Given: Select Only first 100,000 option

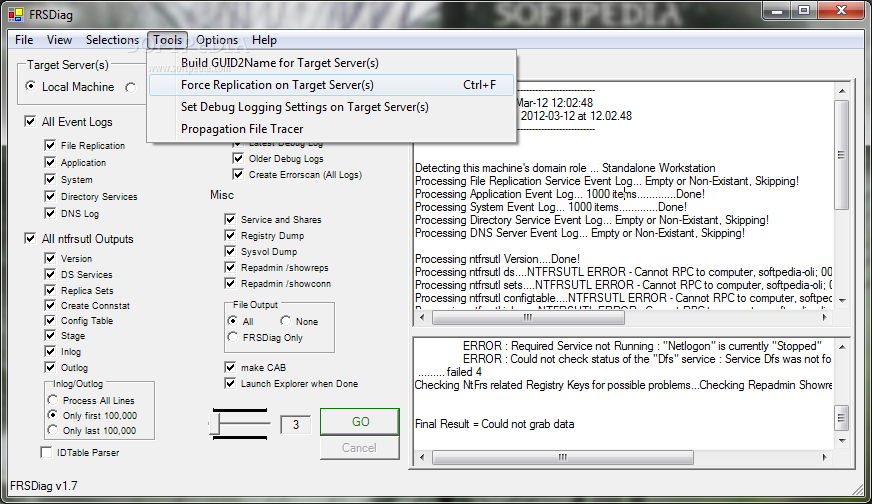Looking at the screenshot, I should point(53,415).
